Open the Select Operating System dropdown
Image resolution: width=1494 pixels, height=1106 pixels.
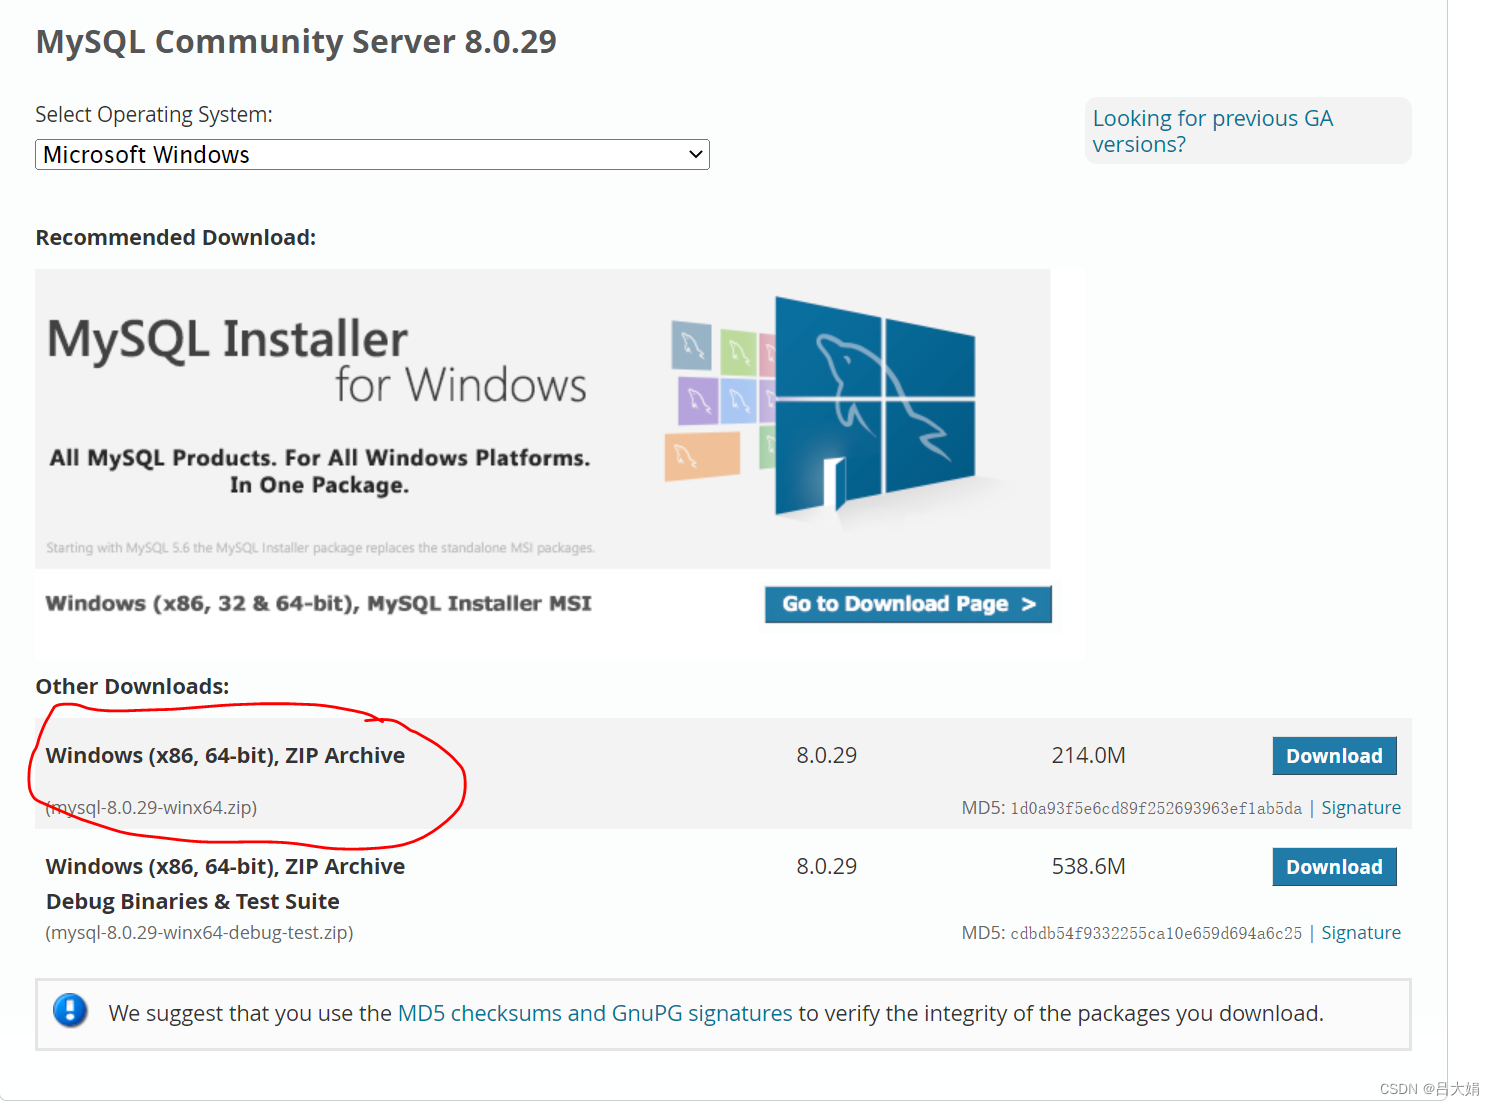[372, 154]
